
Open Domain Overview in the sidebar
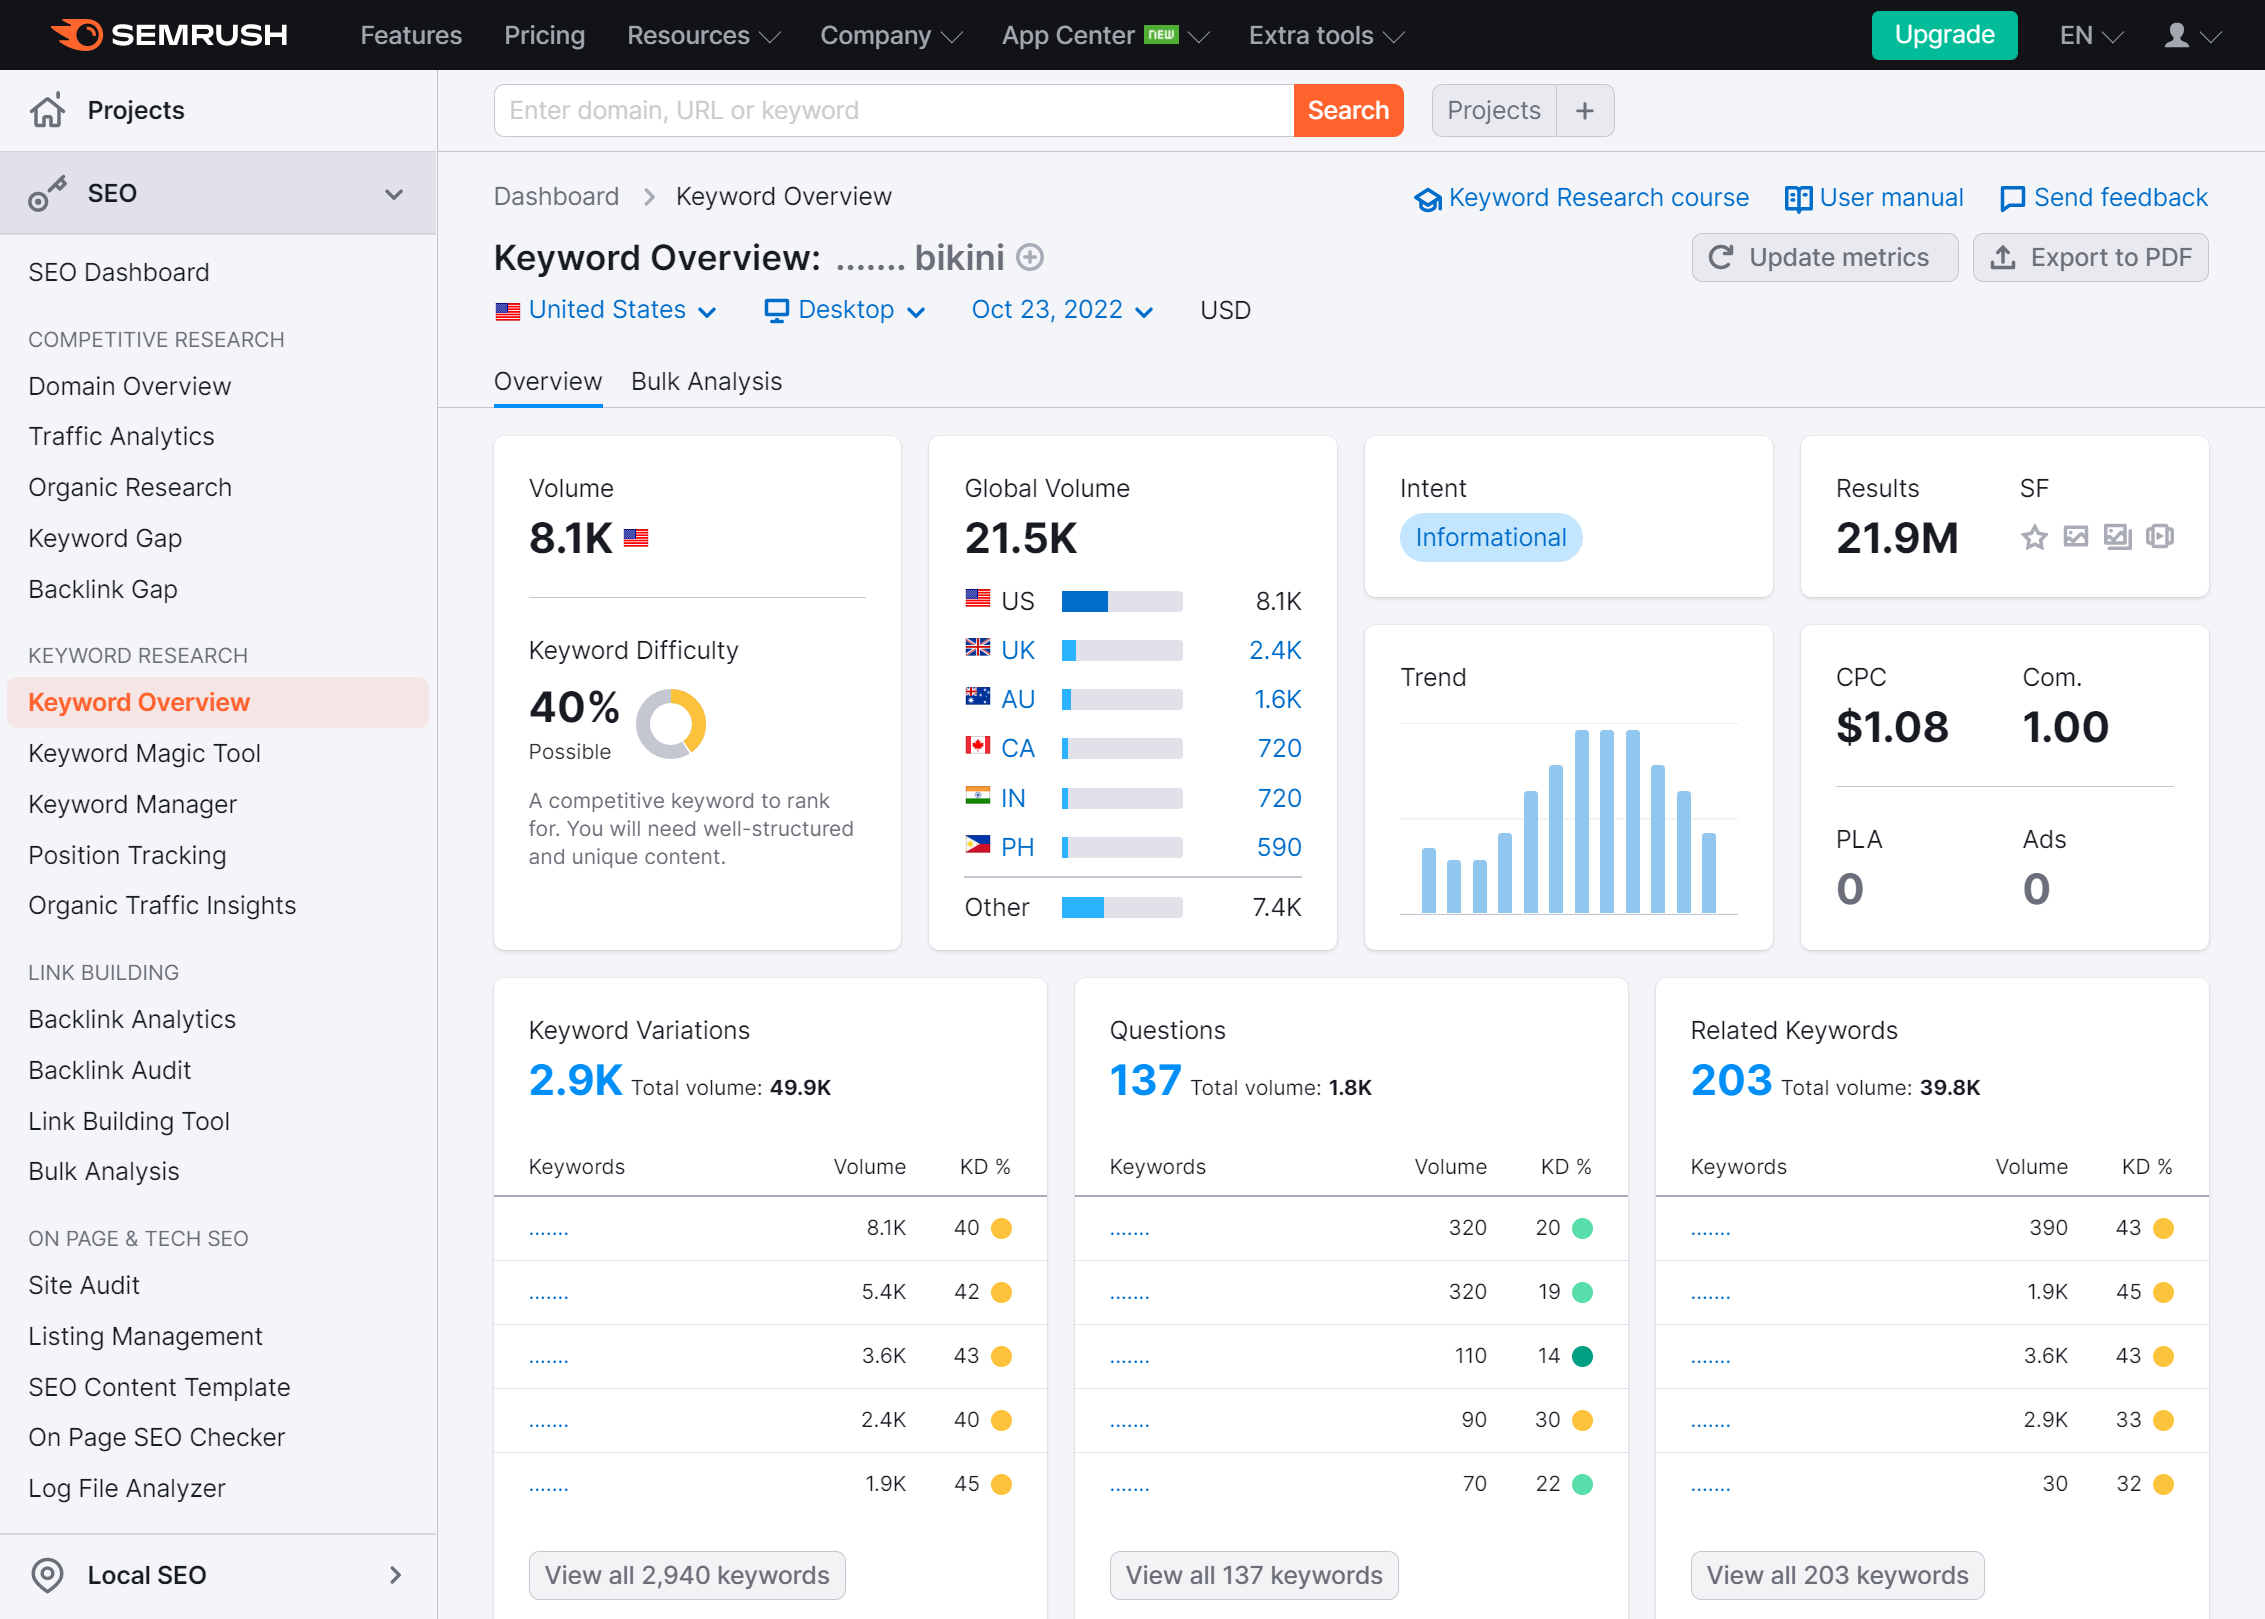[x=129, y=386]
